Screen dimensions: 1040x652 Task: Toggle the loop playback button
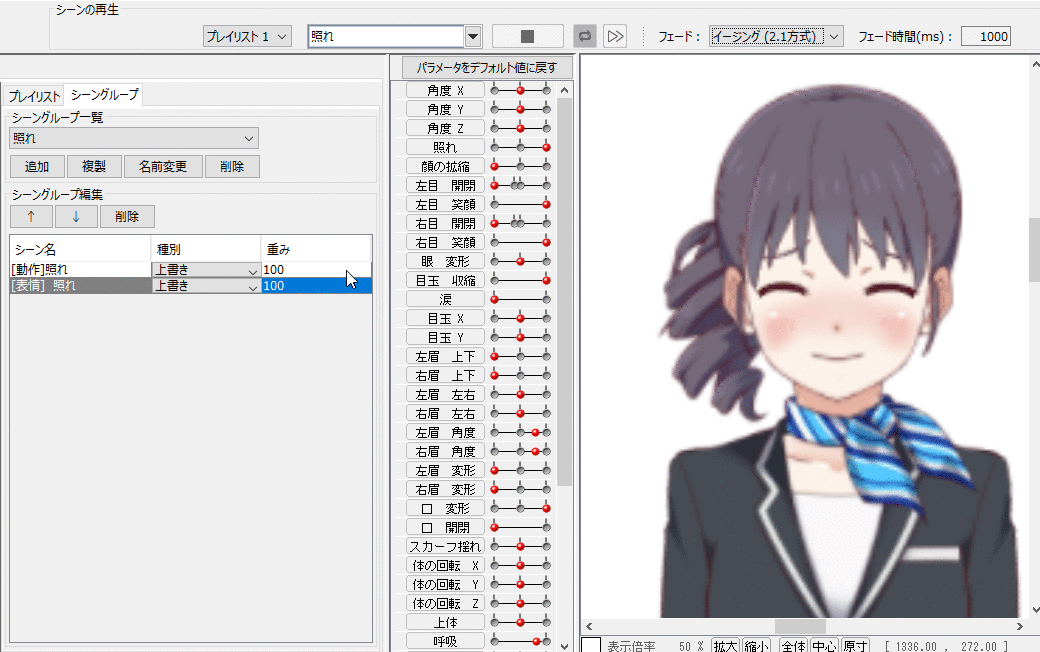click(584, 36)
